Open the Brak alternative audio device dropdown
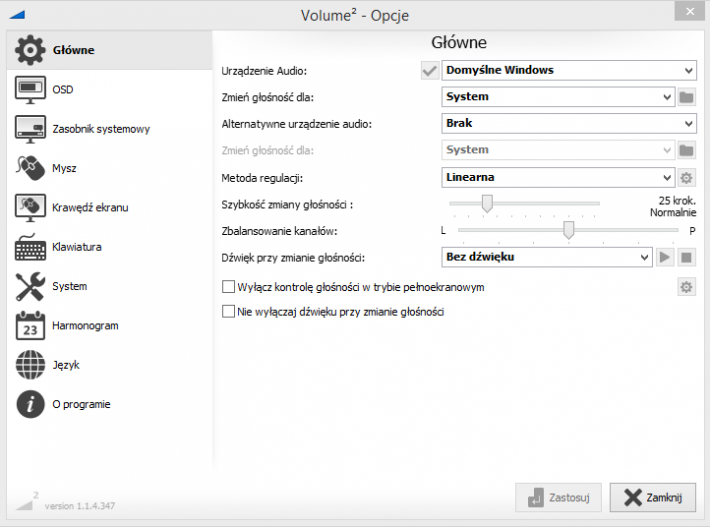This screenshot has height=527, width=710. point(569,123)
